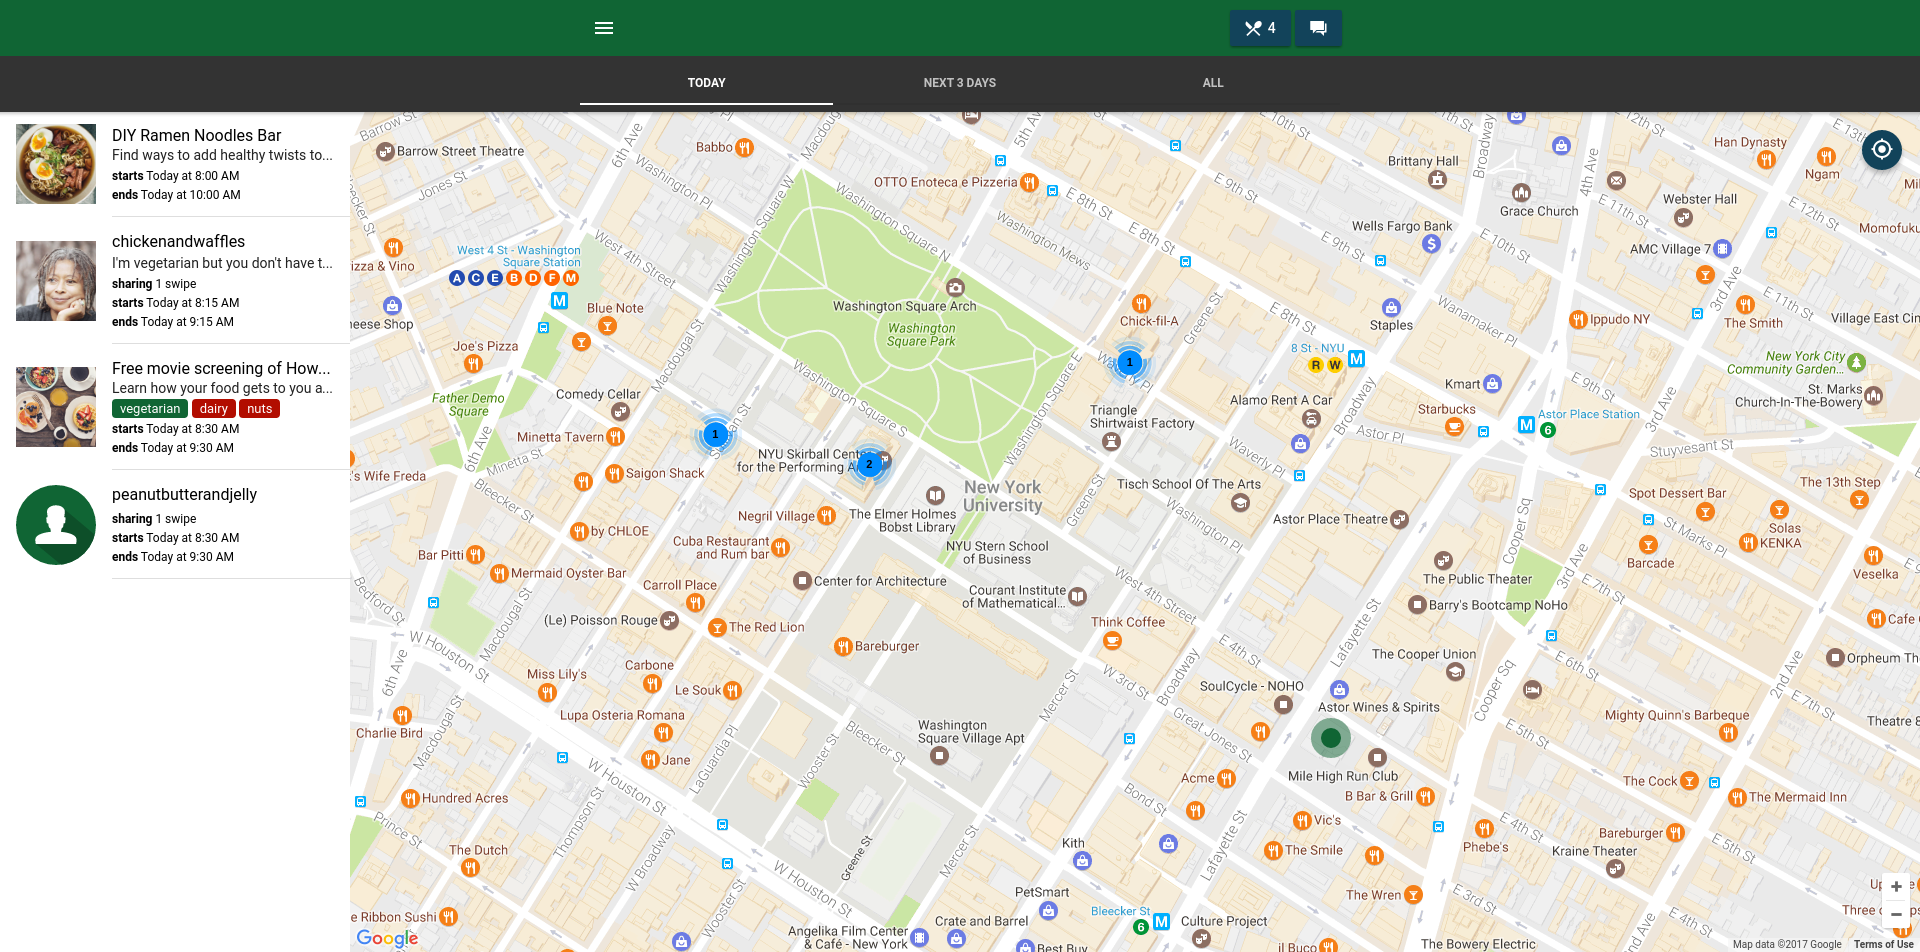Click green current-location dot near Mile High Run Club
Image resolution: width=1920 pixels, height=952 pixels.
1330,738
